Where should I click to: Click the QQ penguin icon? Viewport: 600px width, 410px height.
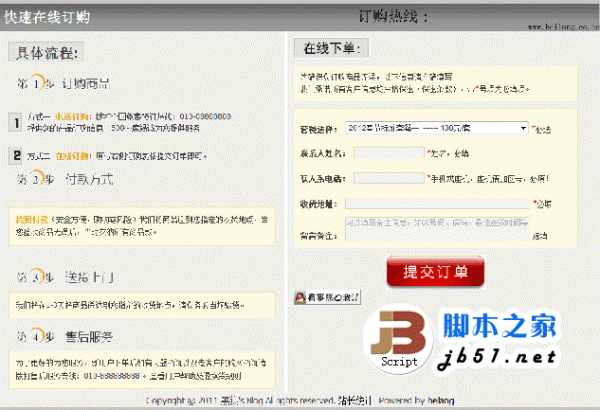300,297
